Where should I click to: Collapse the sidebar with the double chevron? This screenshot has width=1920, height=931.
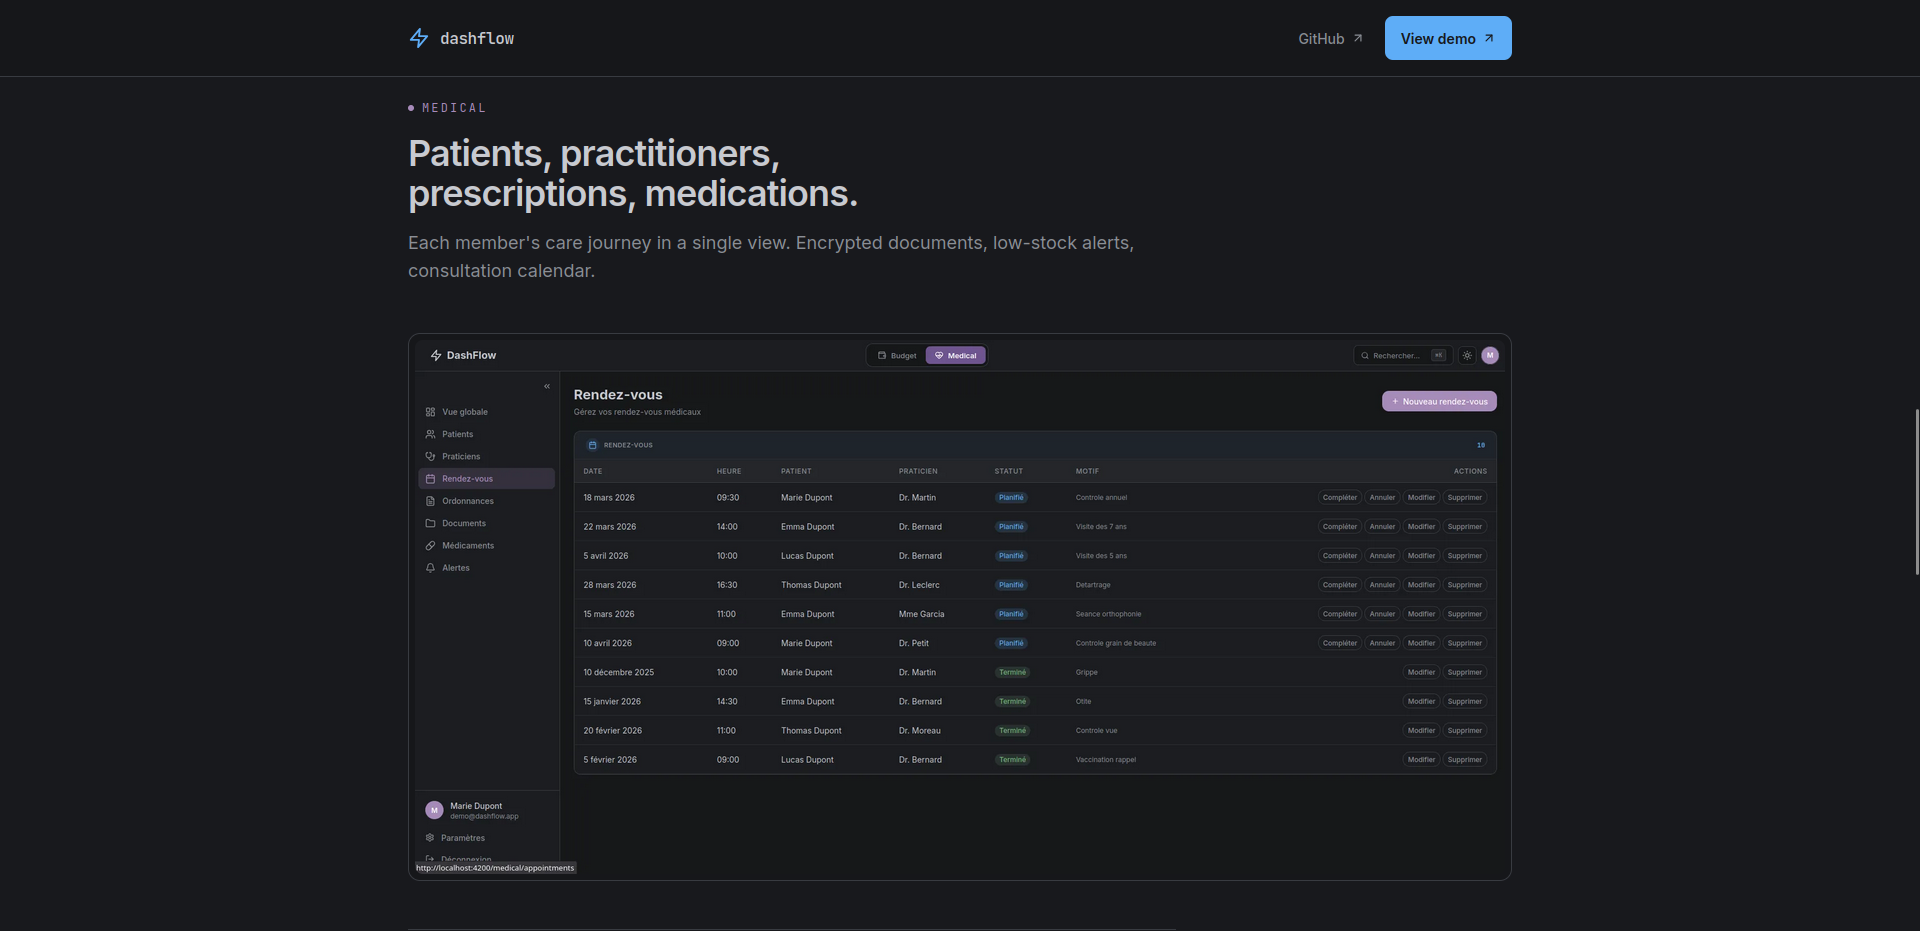coord(547,386)
